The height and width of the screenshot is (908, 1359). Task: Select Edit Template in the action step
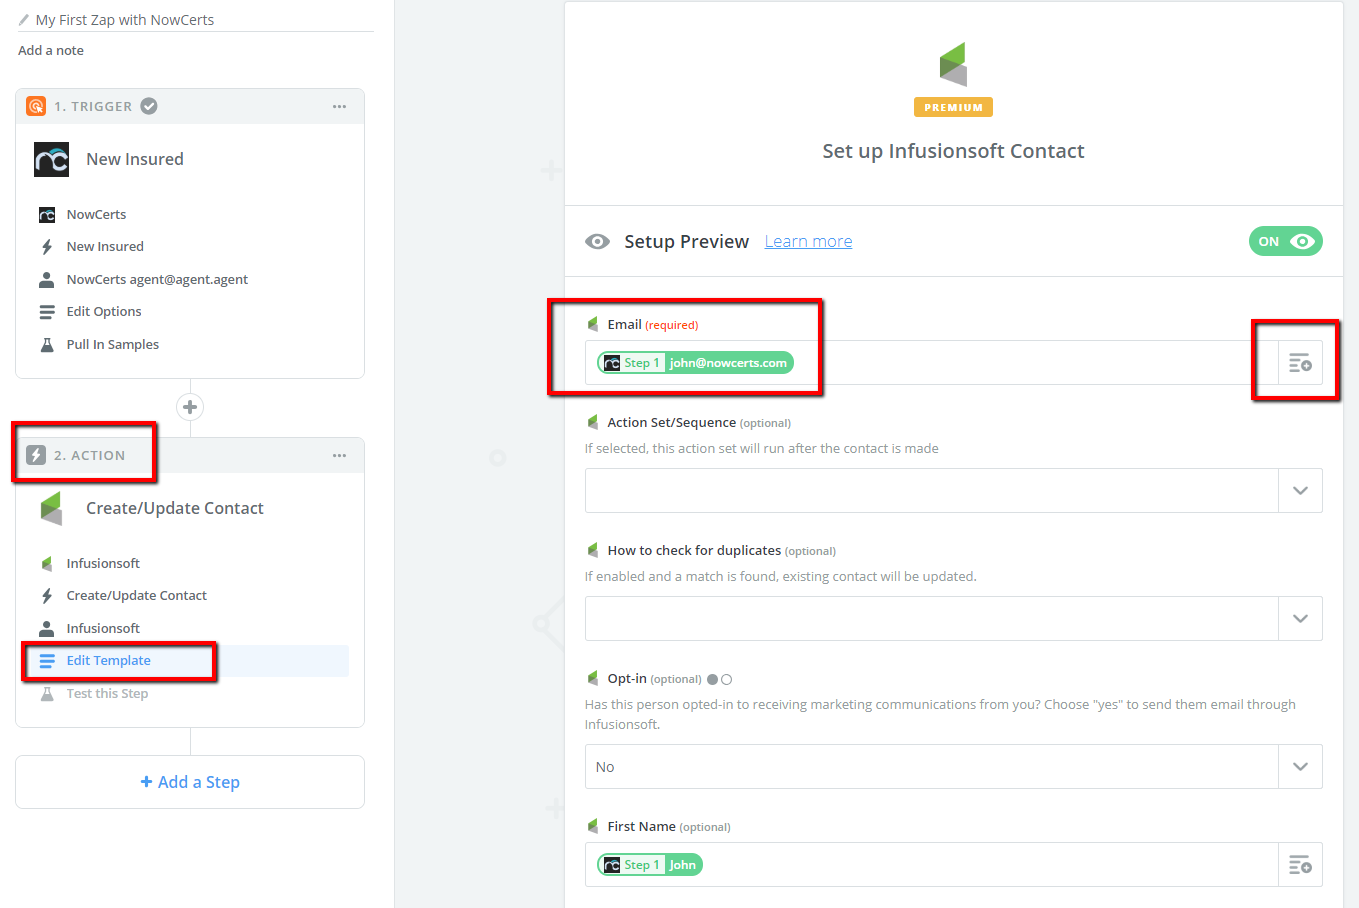[x=109, y=661]
